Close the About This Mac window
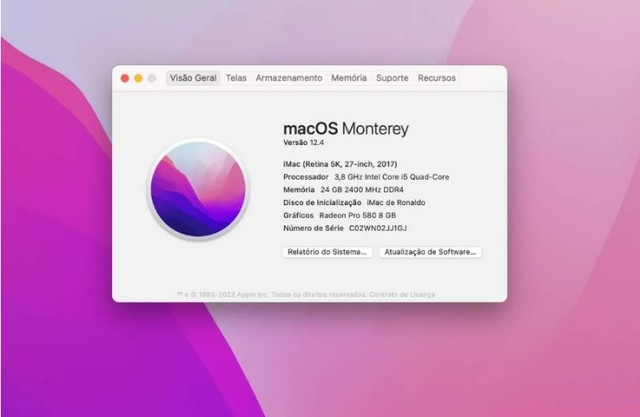Viewport: 640px width, 417px height. click(125, 78)
